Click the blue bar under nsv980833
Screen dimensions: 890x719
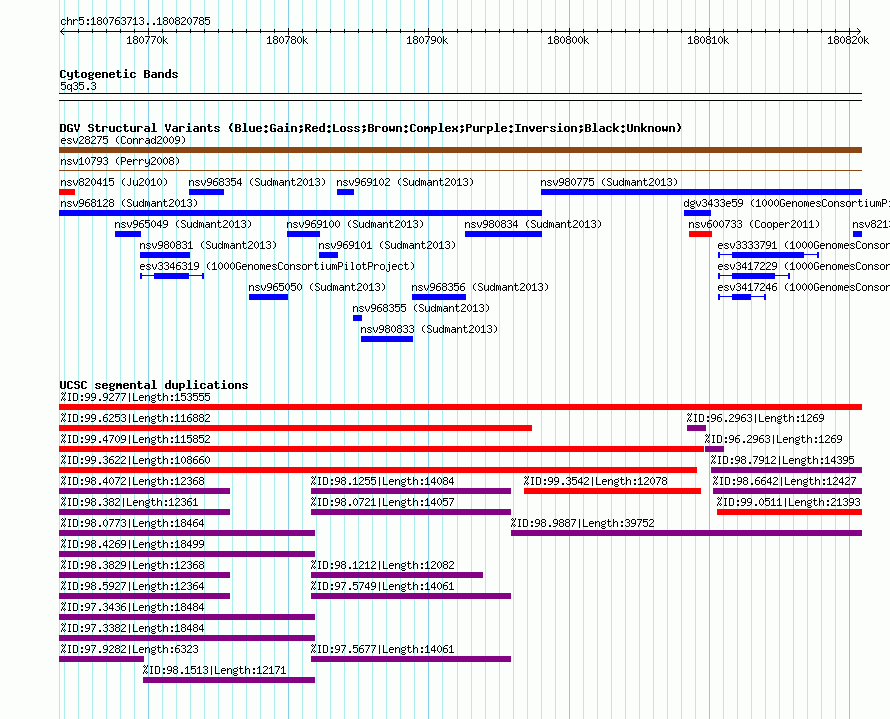(387, 339)
